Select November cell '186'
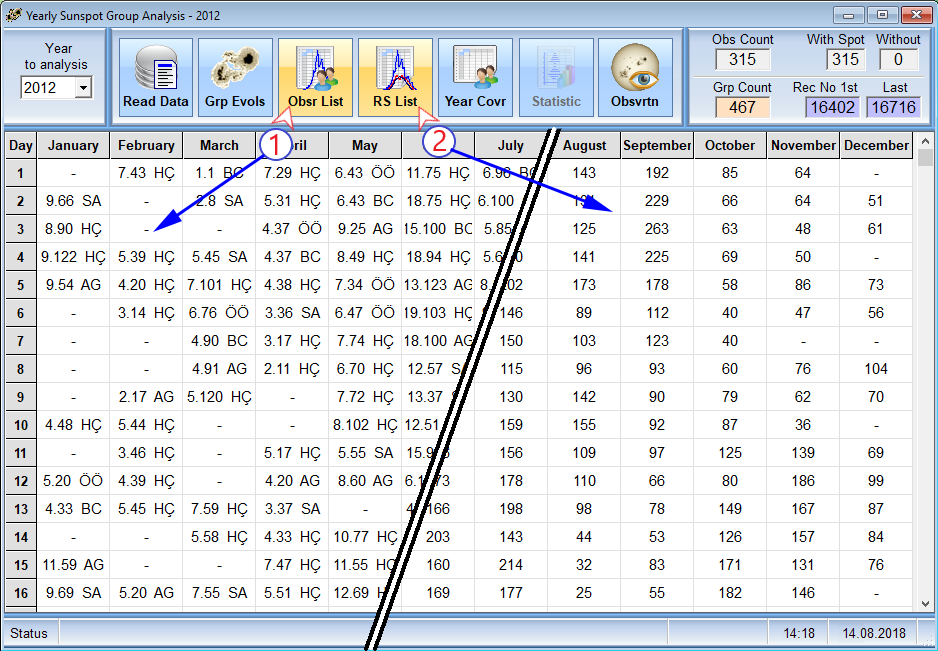This screenshot has width=938, height=651. pos(803,481)
